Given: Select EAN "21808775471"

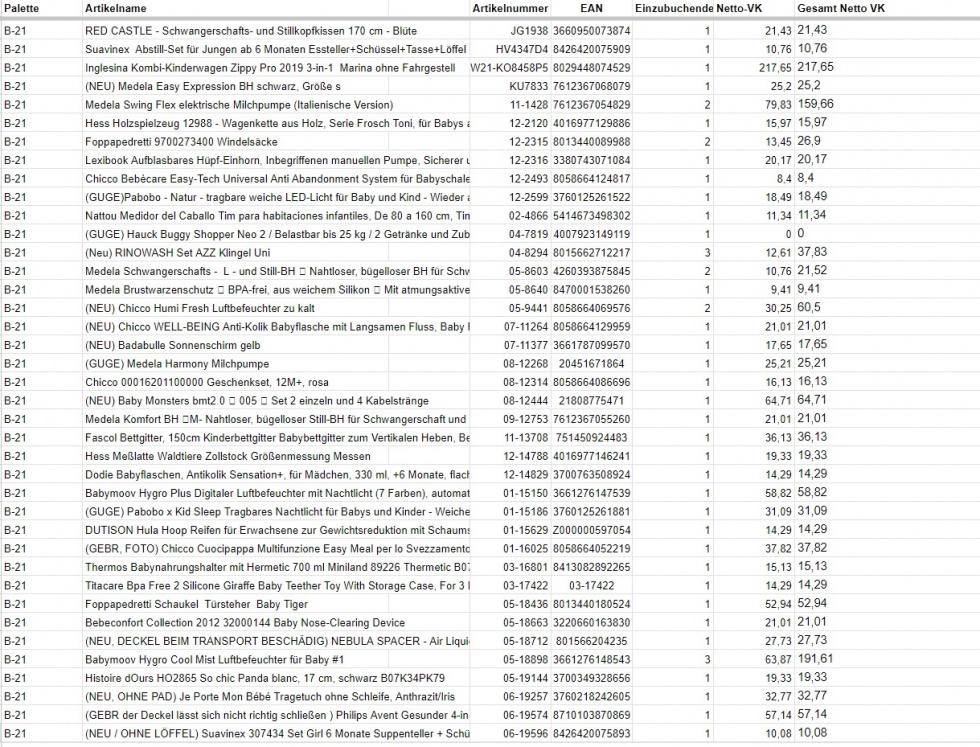Looking at the screenshot, I should 591,401.
